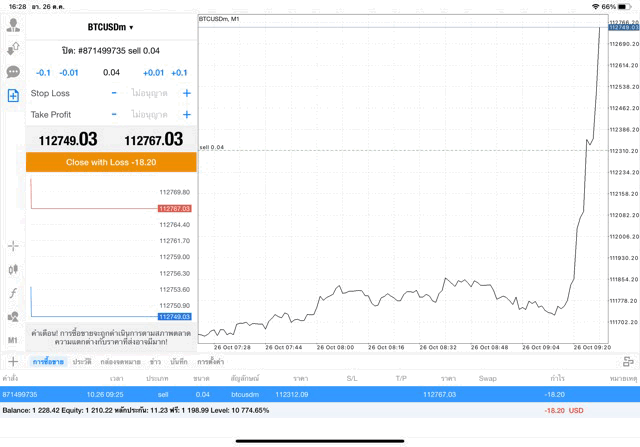Decrease volume by 0.1
The image size is (640, 447).
click(43, 73)
